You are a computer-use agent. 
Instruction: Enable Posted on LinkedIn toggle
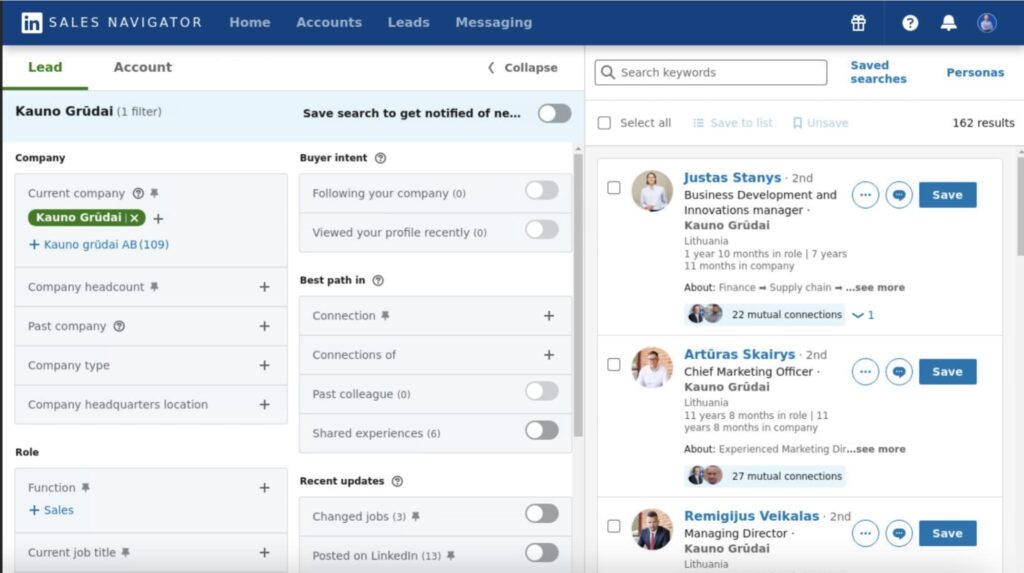pyautogui.click(x=541, y=553)
